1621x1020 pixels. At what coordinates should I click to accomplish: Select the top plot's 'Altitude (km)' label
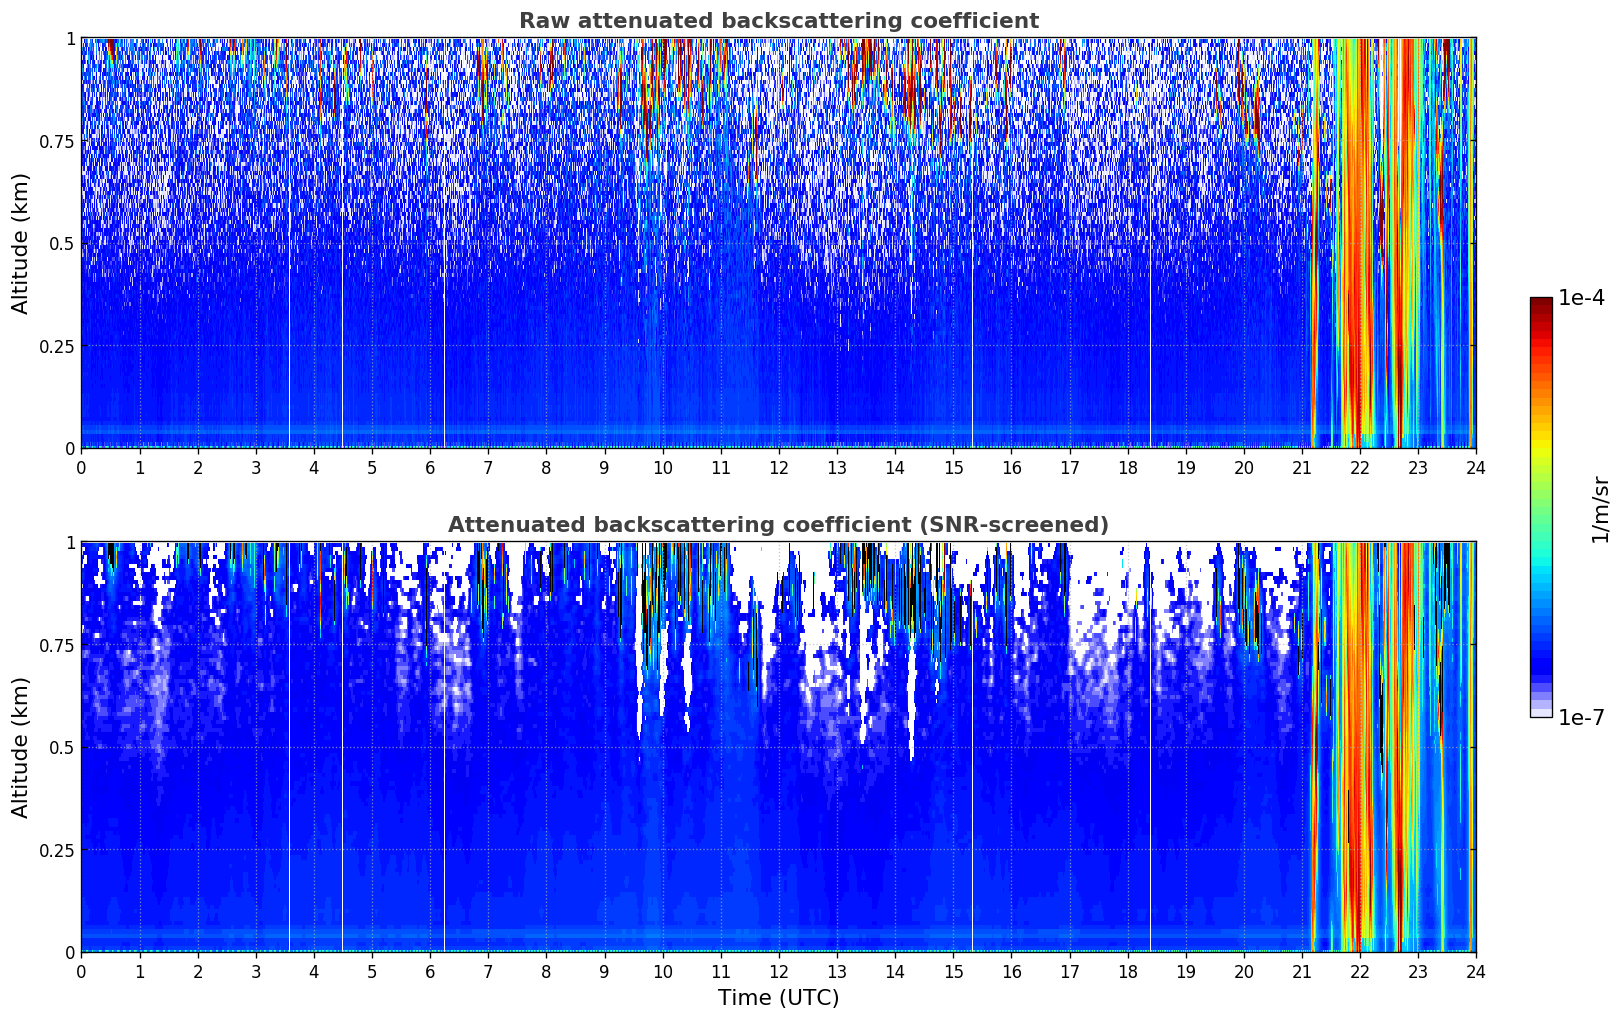point(21,243)
